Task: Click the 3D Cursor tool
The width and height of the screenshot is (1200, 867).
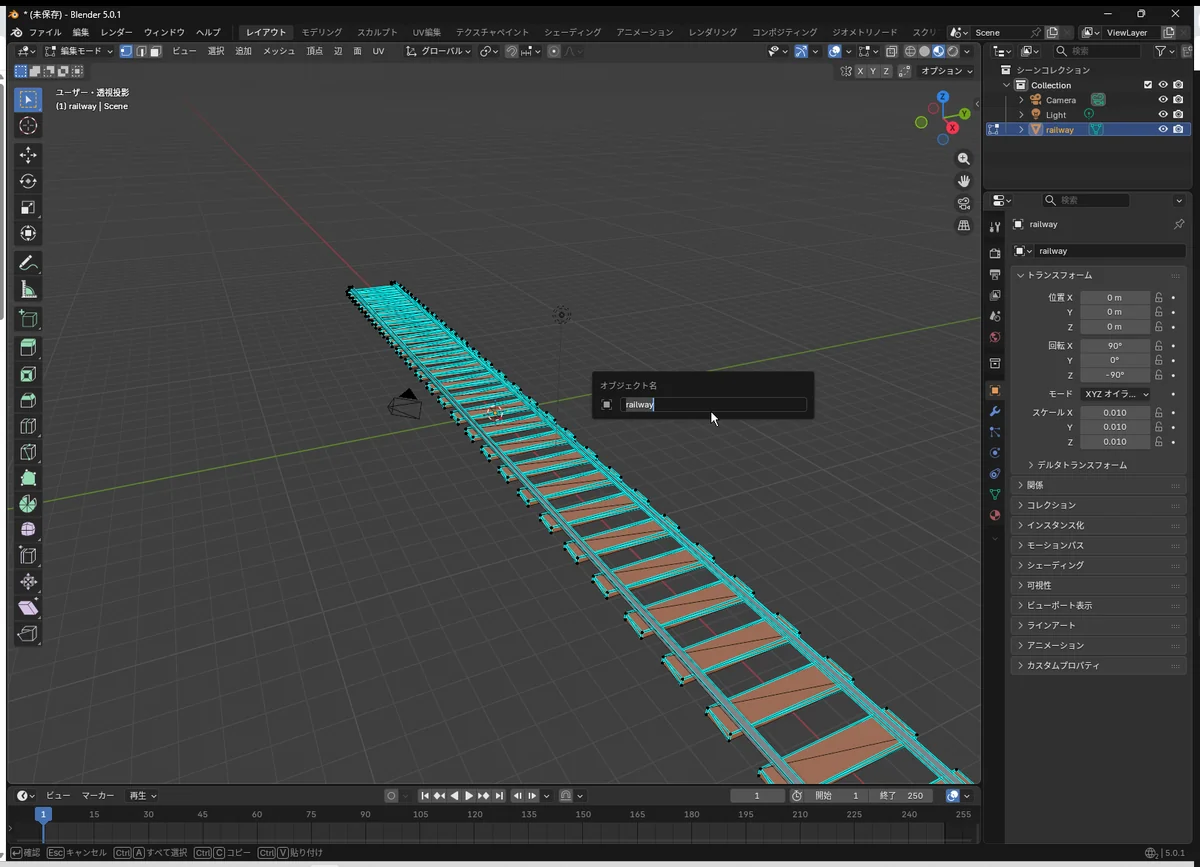Action: tap(28, 125)
